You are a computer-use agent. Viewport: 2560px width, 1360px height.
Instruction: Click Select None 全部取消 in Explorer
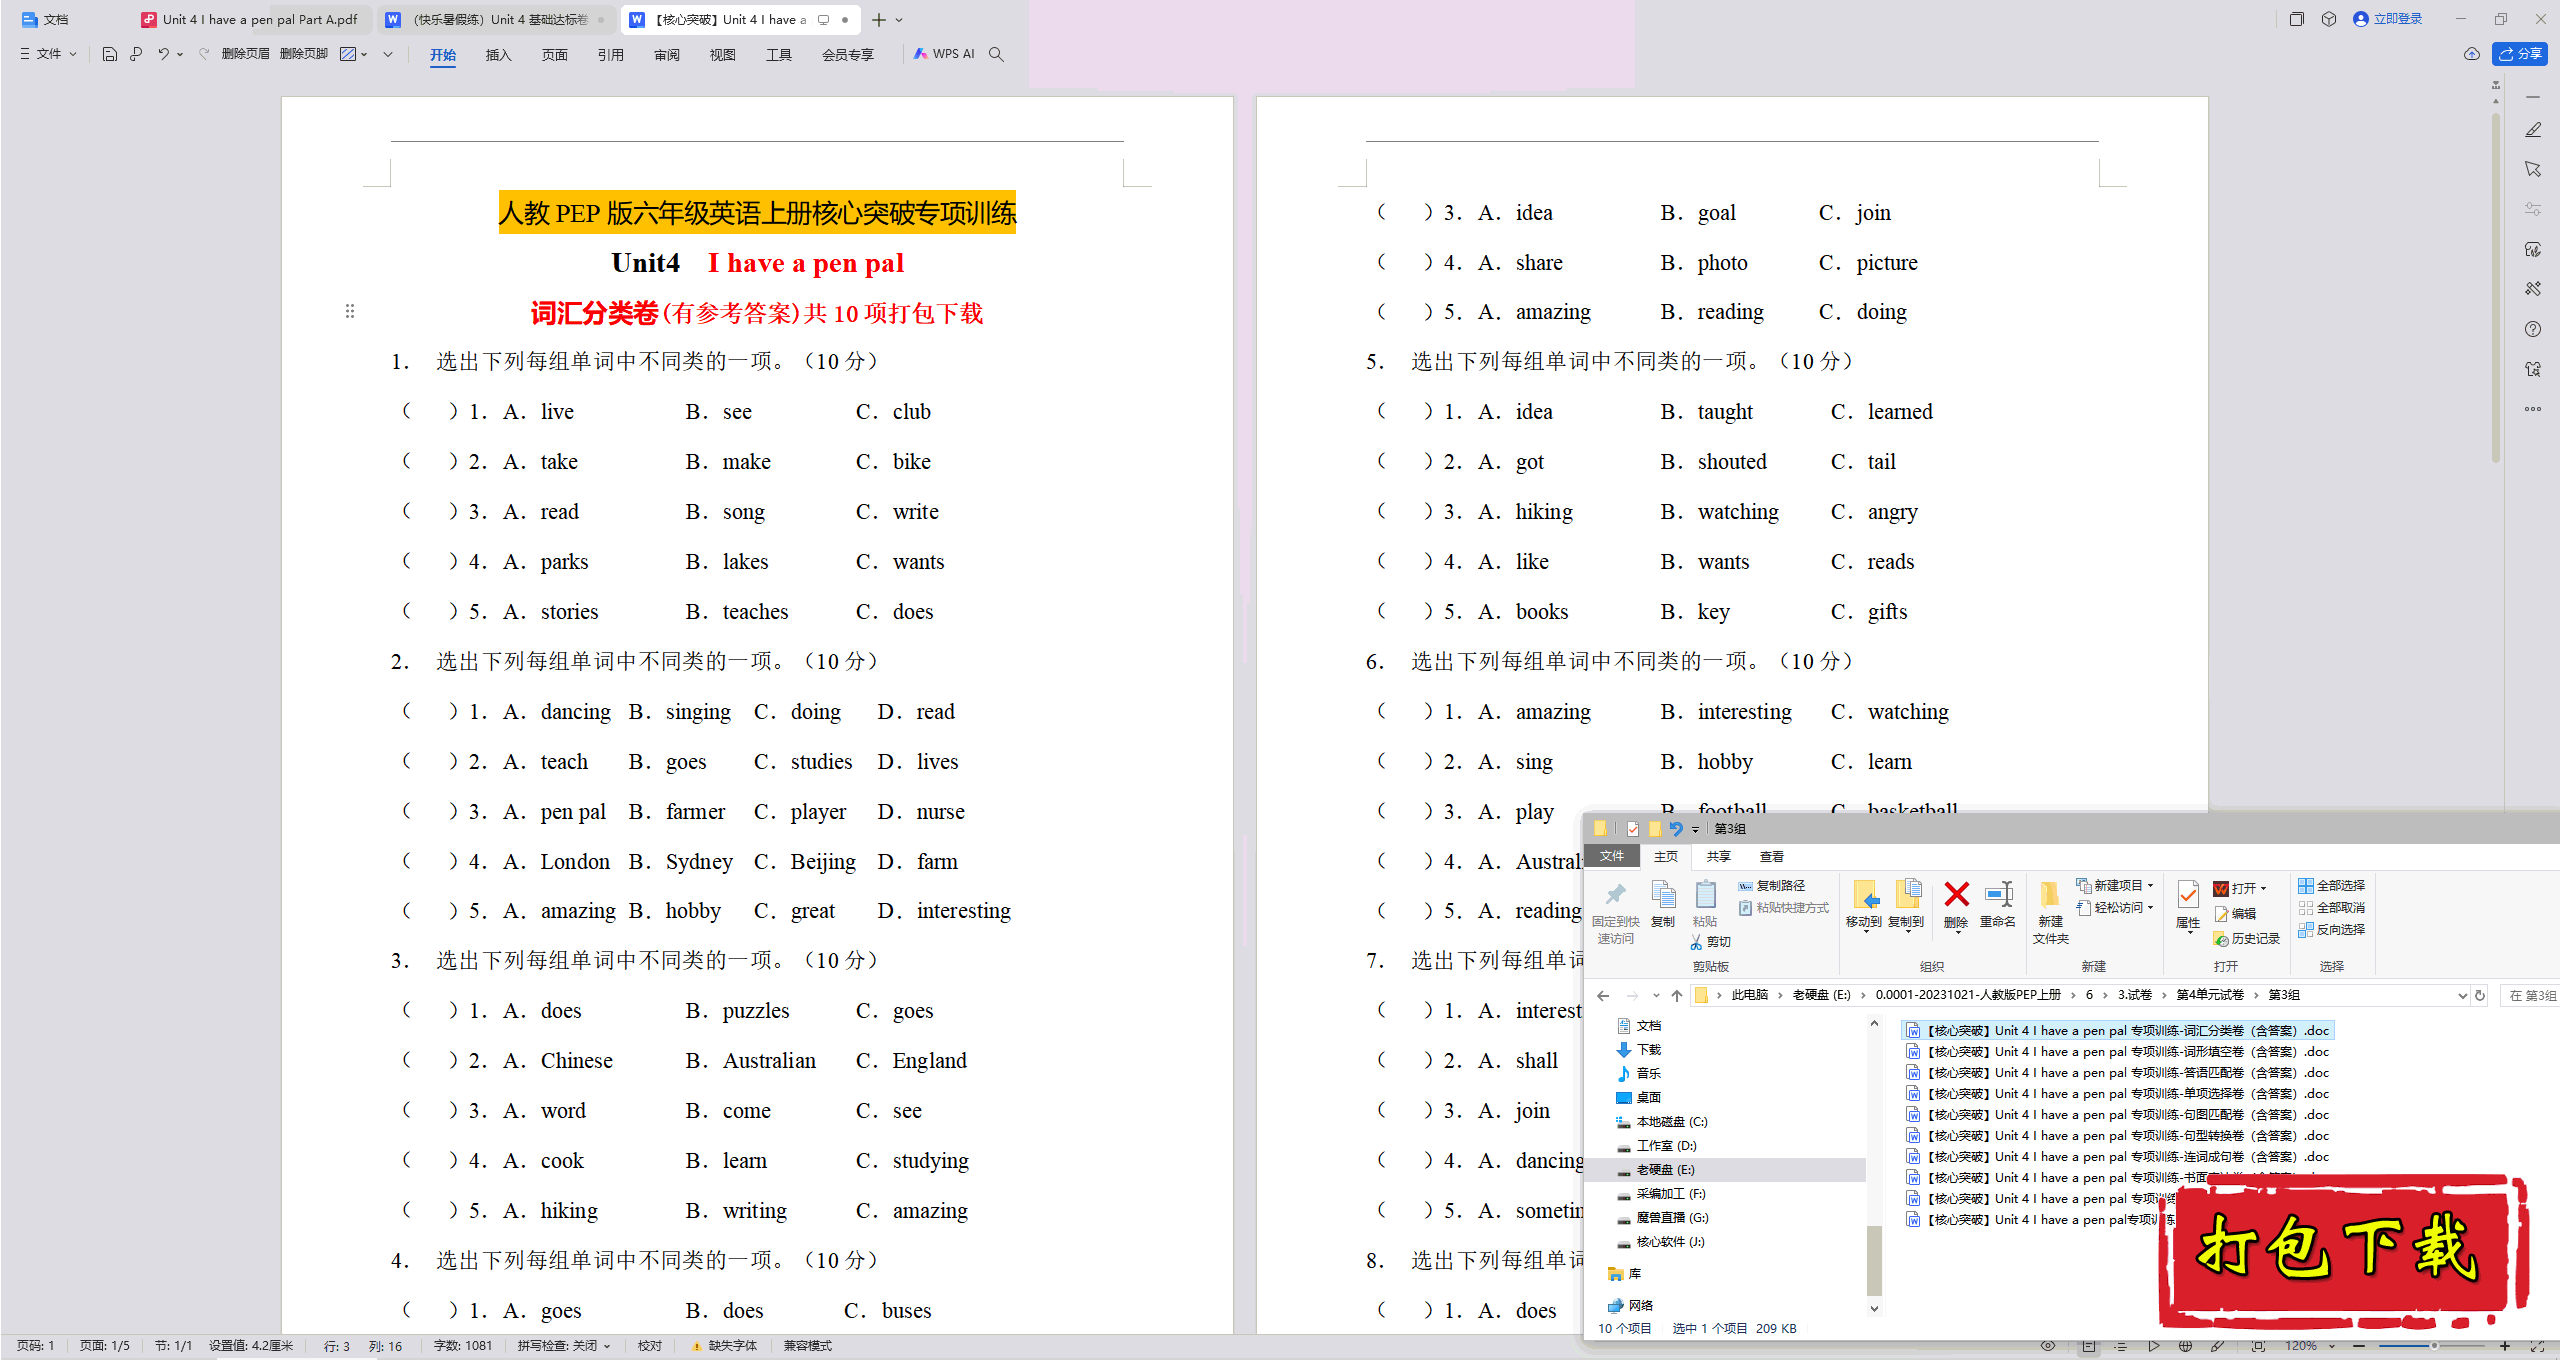[2331, 908]
